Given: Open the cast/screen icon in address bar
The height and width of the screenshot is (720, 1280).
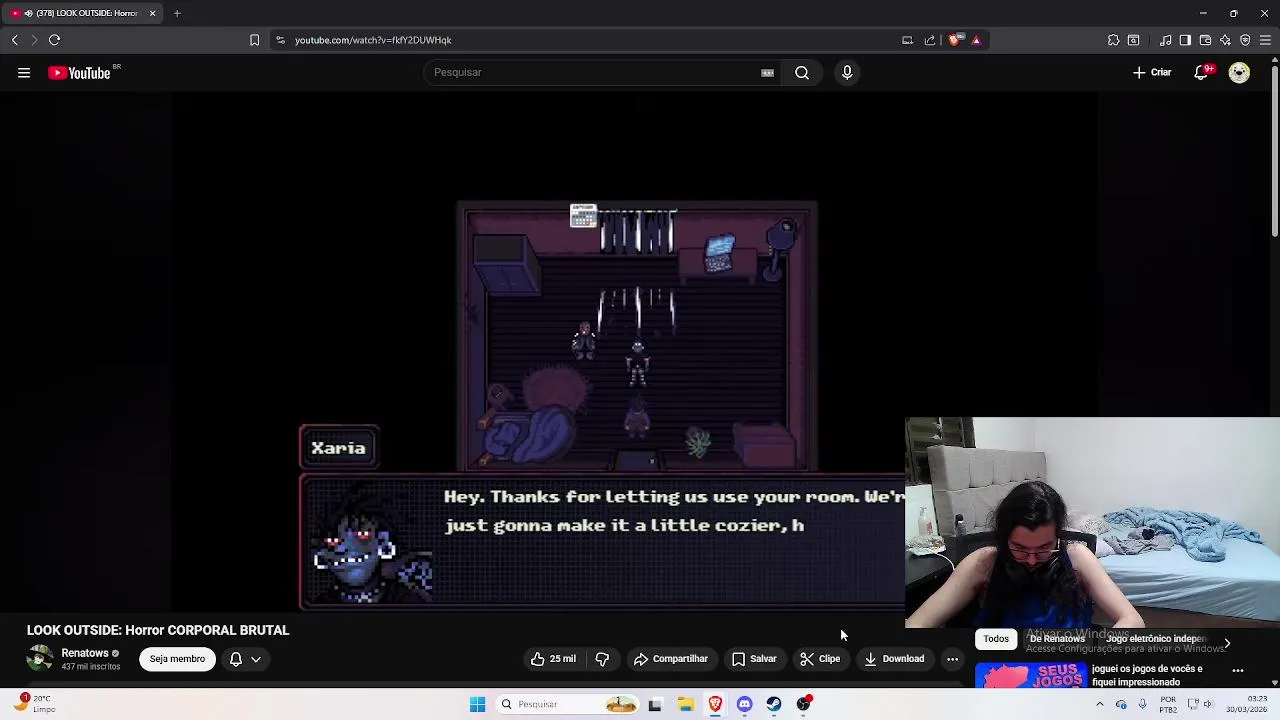Looking at the screenshot, I should coord(907,40).
